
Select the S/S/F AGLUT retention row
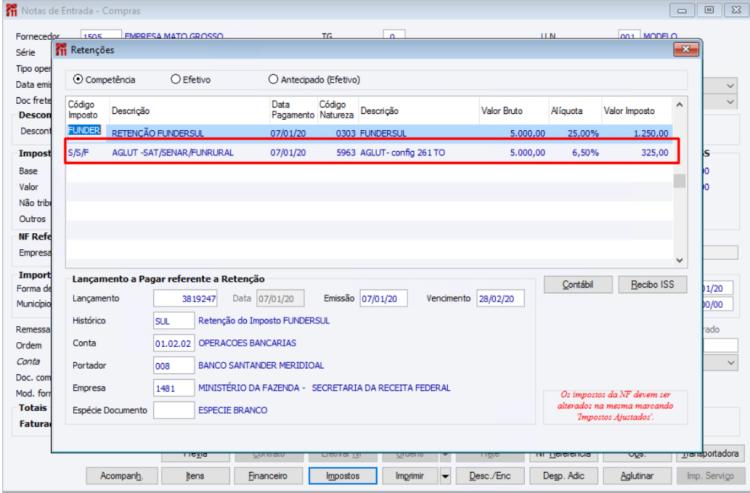(x=370, y=153)
